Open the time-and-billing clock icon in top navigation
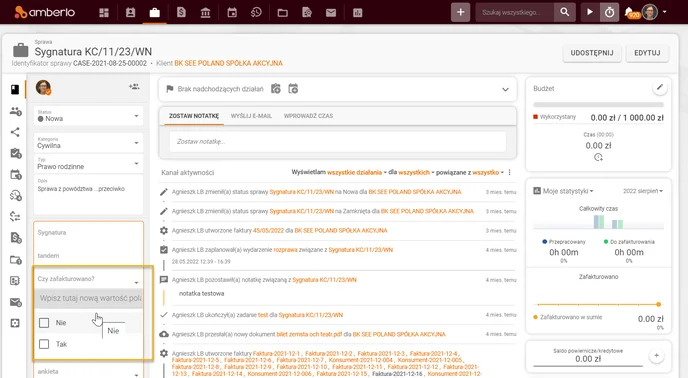688x378 pixels. pyautogui.click(x=256, y=12)
